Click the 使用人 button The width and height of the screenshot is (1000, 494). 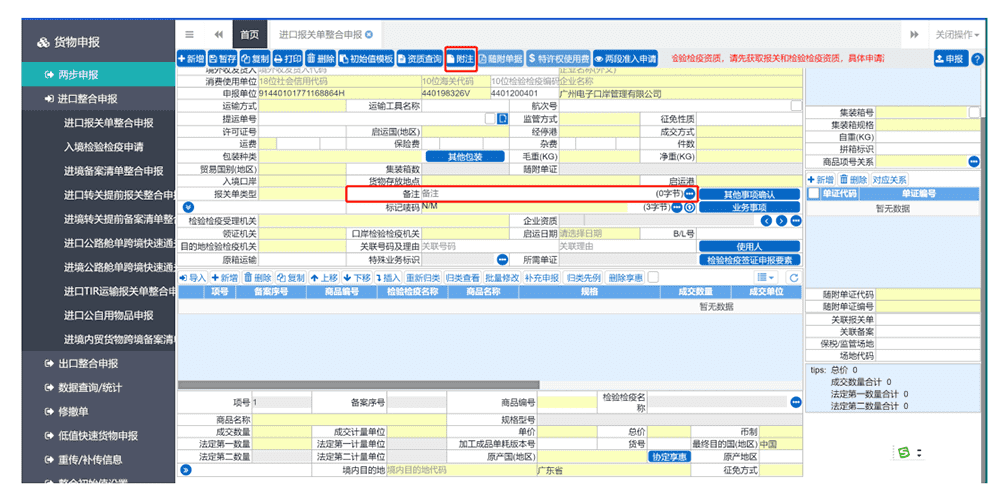point(749,246)
